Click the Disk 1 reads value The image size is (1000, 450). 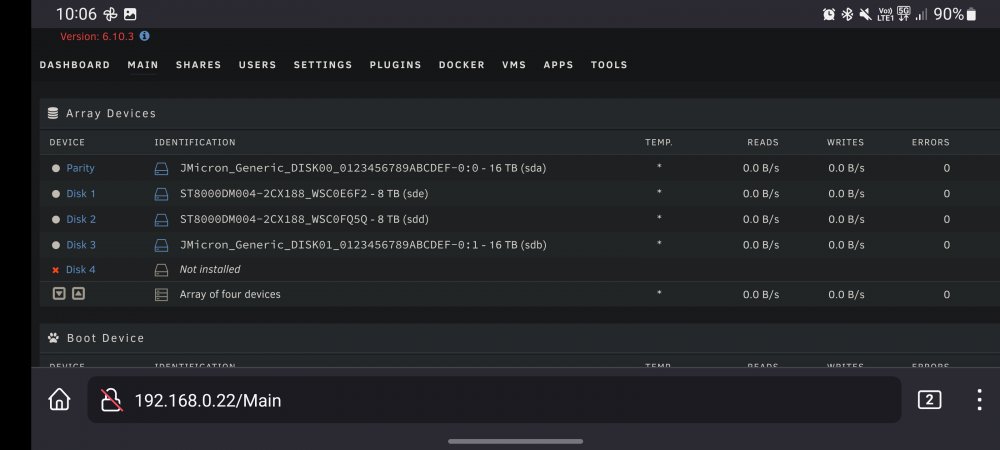(761, 194)
